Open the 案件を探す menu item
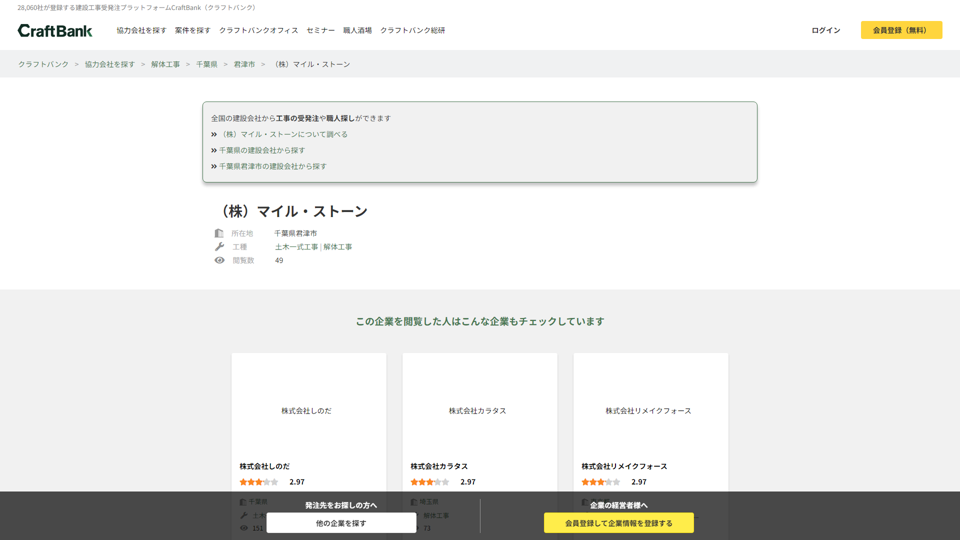 tap(192, 31)
